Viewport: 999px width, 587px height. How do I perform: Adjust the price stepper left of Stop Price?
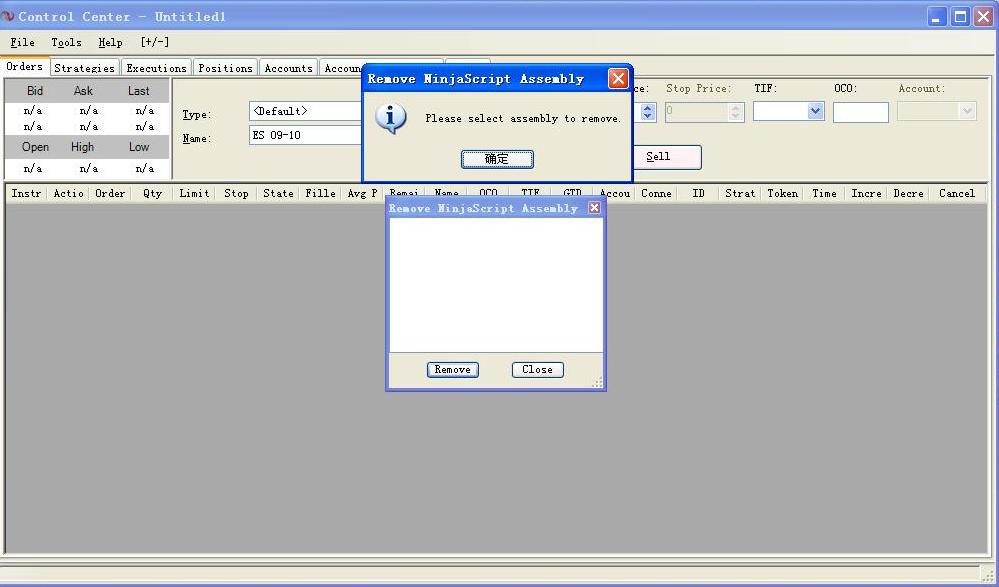click(648, 112)
